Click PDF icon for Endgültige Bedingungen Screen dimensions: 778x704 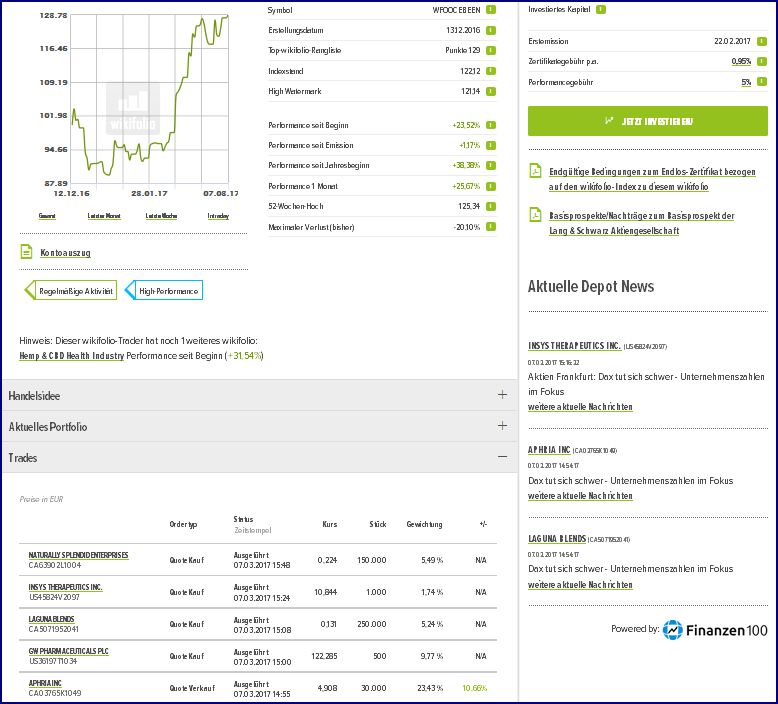coord(535,172)
